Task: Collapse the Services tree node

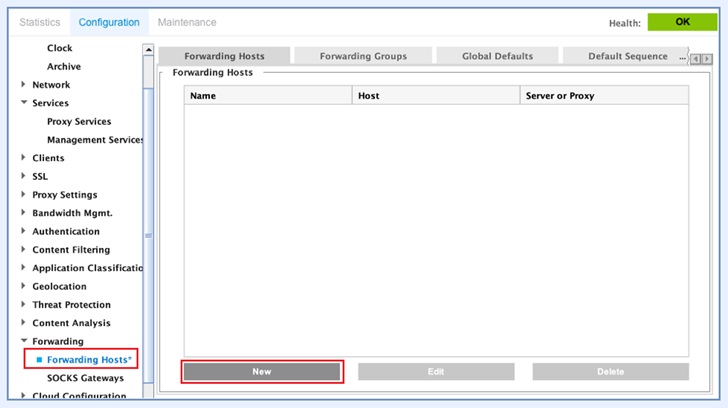Action: click(x=23, y=103)
